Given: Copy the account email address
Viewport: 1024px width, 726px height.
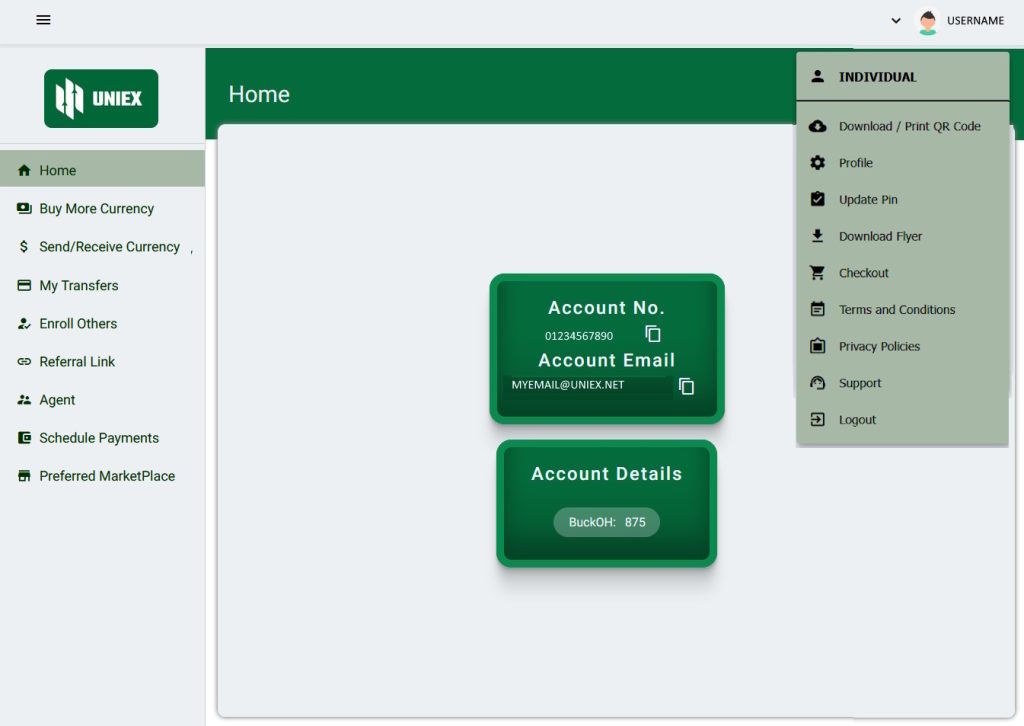Looking at the screenshot, I should 686,386.
